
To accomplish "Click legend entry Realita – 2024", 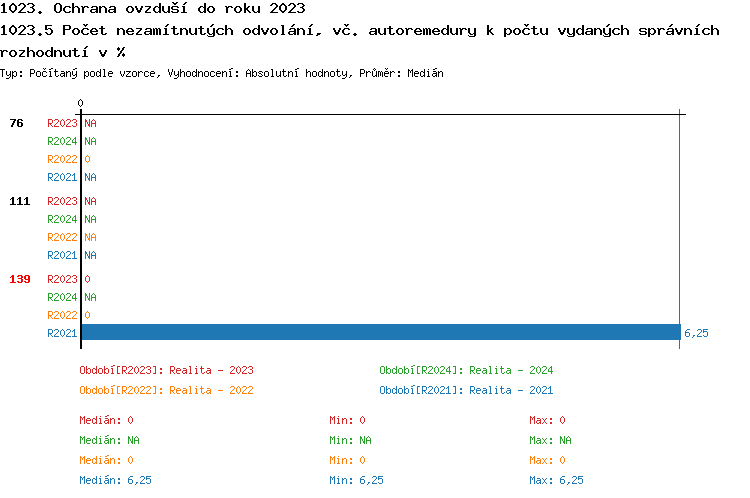I will pyautogui.click(x=467, y=370).
